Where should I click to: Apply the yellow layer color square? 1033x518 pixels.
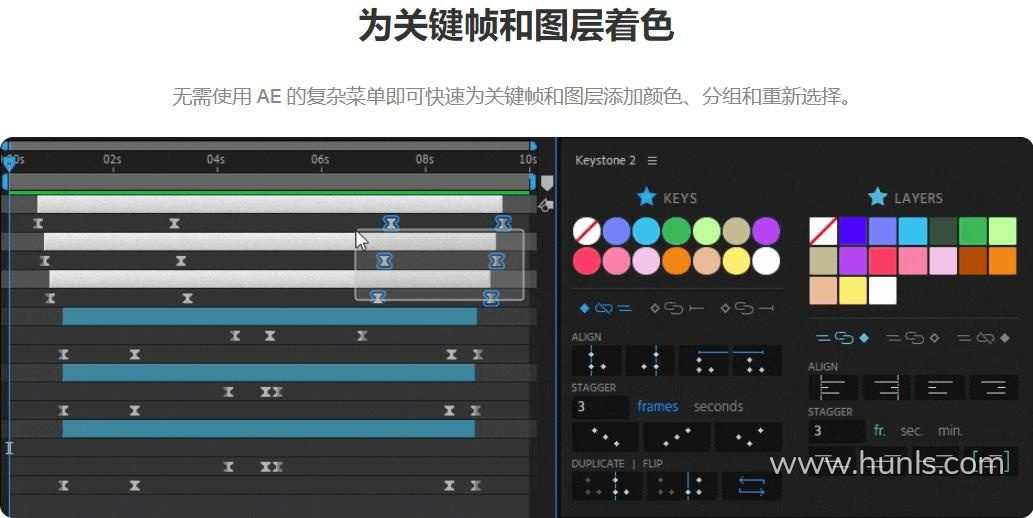(852, 291)
